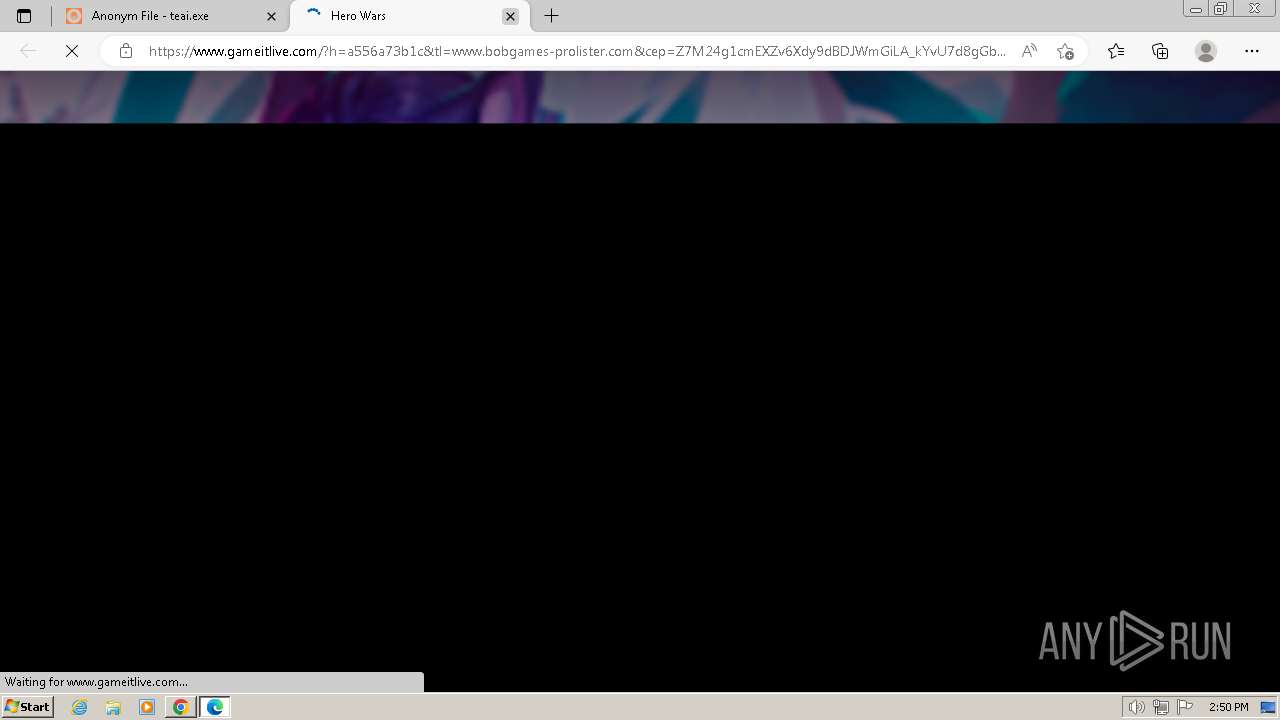
Task: Open the Action Center flag icon
Action: 1185,707
